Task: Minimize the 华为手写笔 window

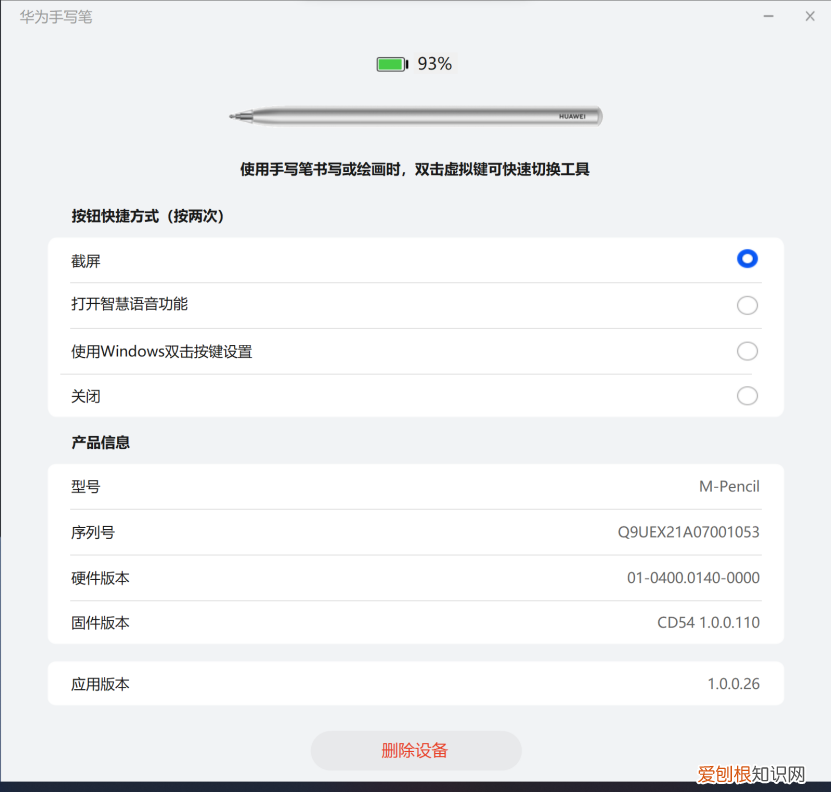Action: [768, 16]
